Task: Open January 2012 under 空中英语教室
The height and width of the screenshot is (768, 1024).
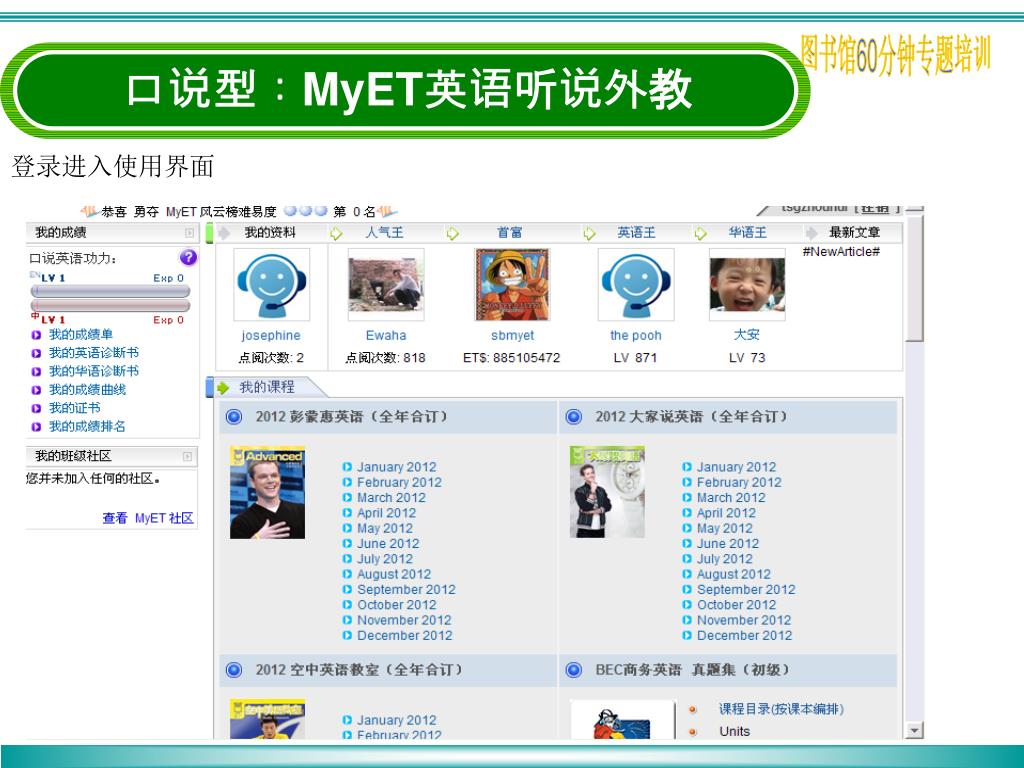Action: (396, 720)
